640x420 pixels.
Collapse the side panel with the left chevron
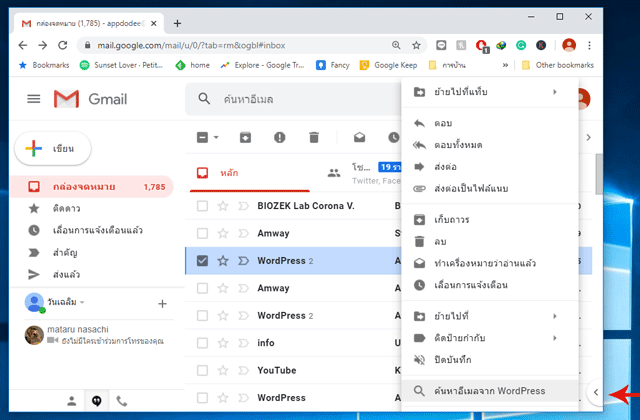point(596,392)
